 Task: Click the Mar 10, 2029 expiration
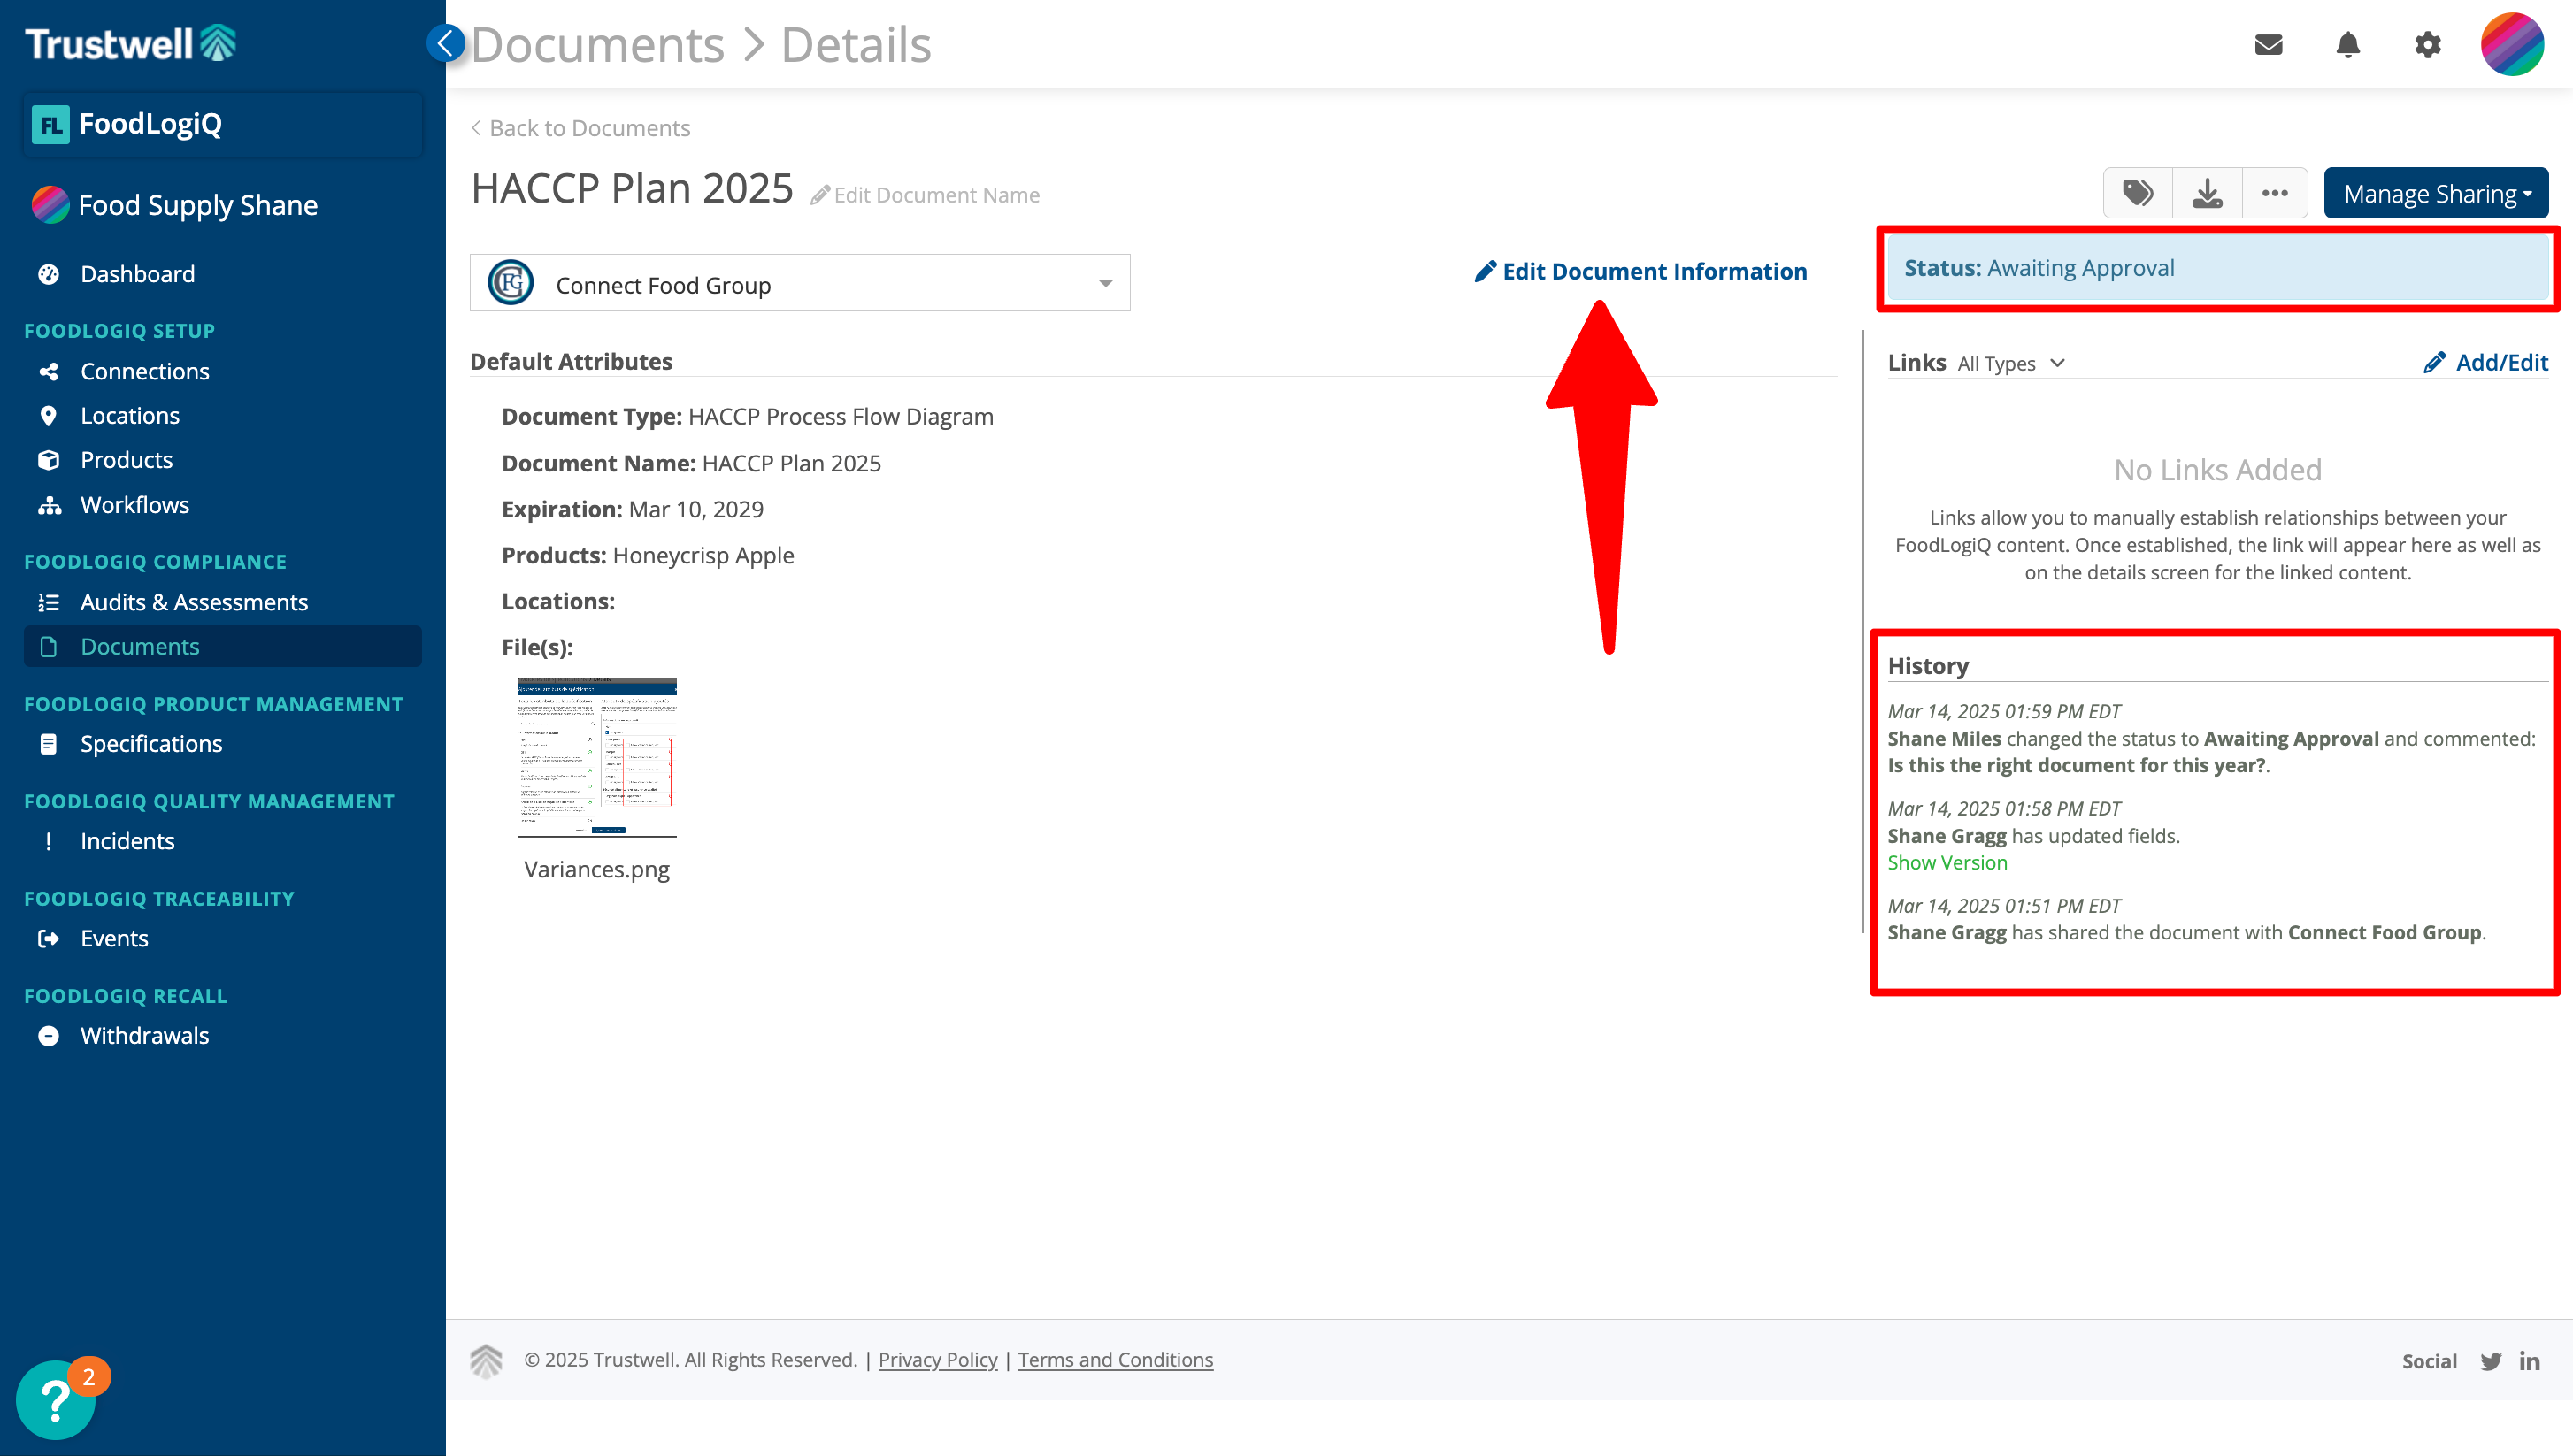coord(696,509)
